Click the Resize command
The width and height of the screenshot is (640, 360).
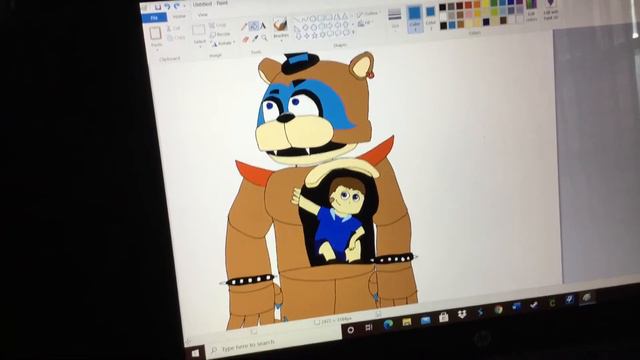click(220, 34)
